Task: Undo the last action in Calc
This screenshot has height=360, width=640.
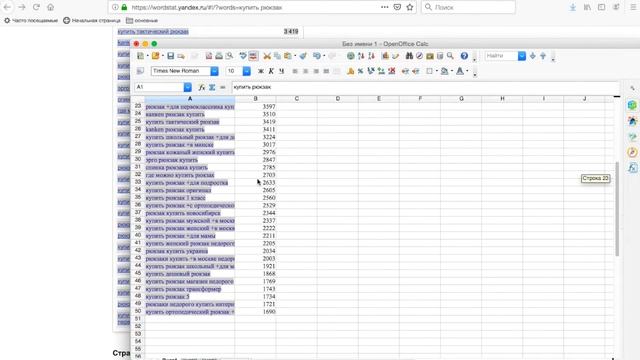Action: [x=317, y=56]
